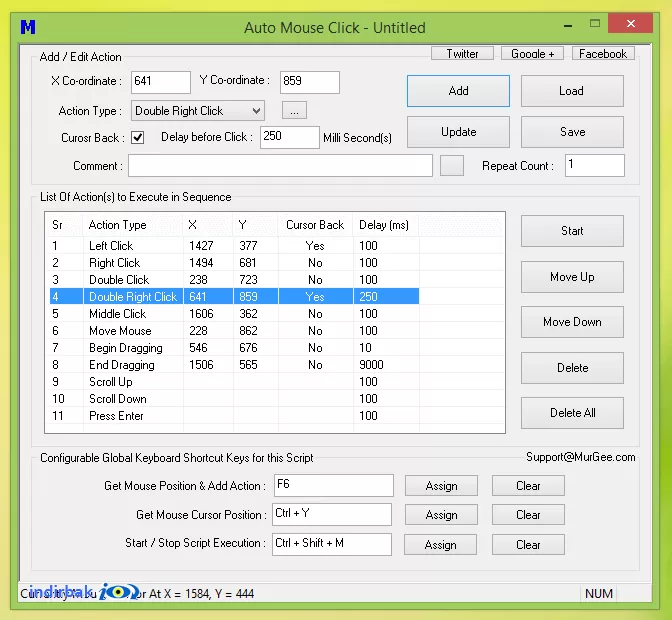Click the Comment text field
This screenshot has height=620, width=672.
pos(280,165)
